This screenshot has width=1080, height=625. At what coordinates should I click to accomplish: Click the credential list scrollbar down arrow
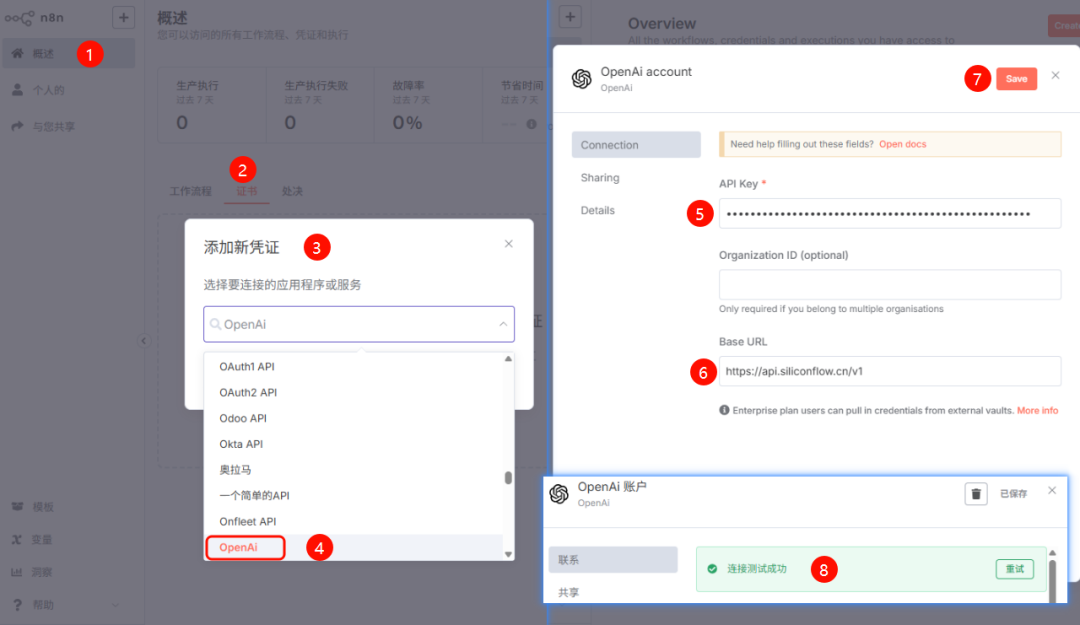click(x=508, y=554)
